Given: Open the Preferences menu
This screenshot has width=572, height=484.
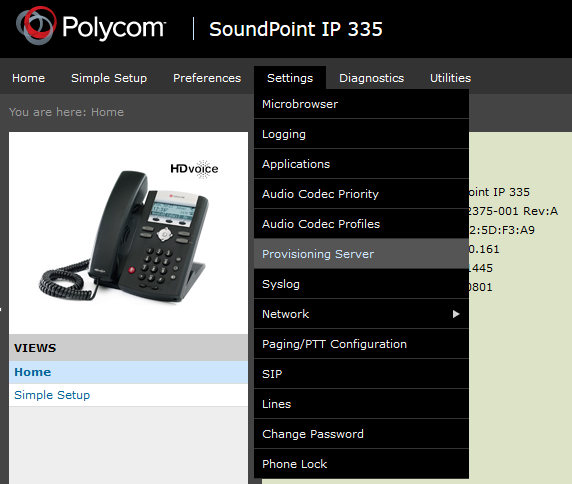Looking at the screenshot, I should (207, 78).
